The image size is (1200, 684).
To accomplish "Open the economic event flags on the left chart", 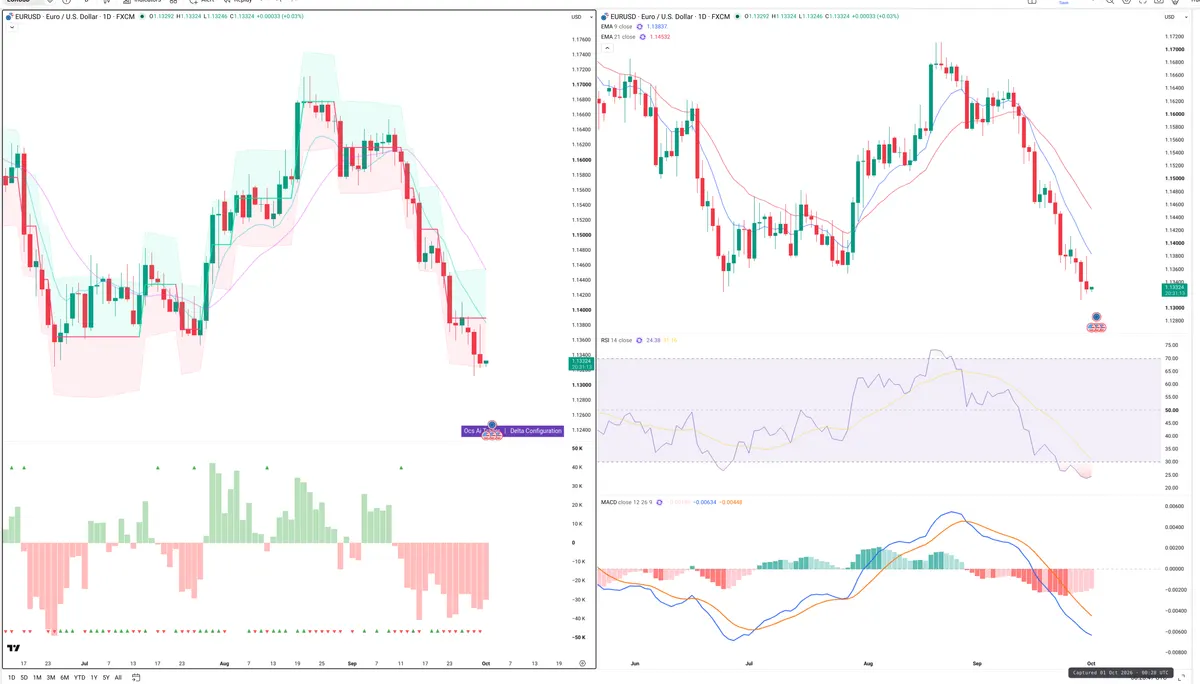I will pyautogui.click(x=492, y=437).
